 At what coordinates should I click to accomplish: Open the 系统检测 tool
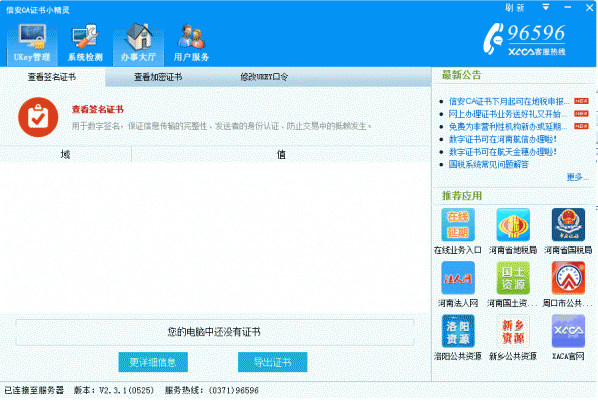pos(85,44)
